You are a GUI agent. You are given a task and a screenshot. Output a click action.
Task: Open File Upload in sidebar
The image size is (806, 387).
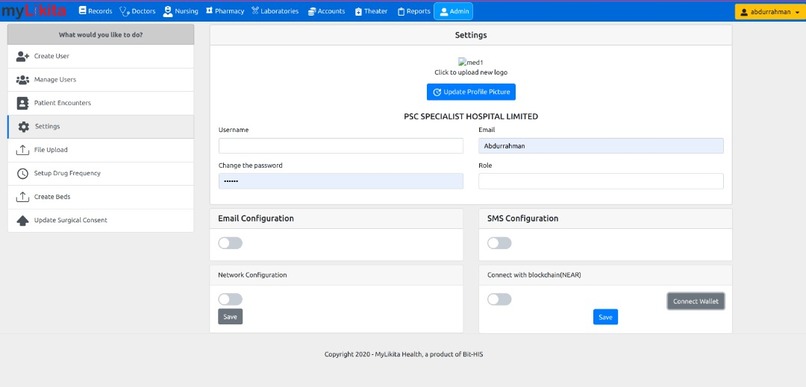tap(101, 150)
